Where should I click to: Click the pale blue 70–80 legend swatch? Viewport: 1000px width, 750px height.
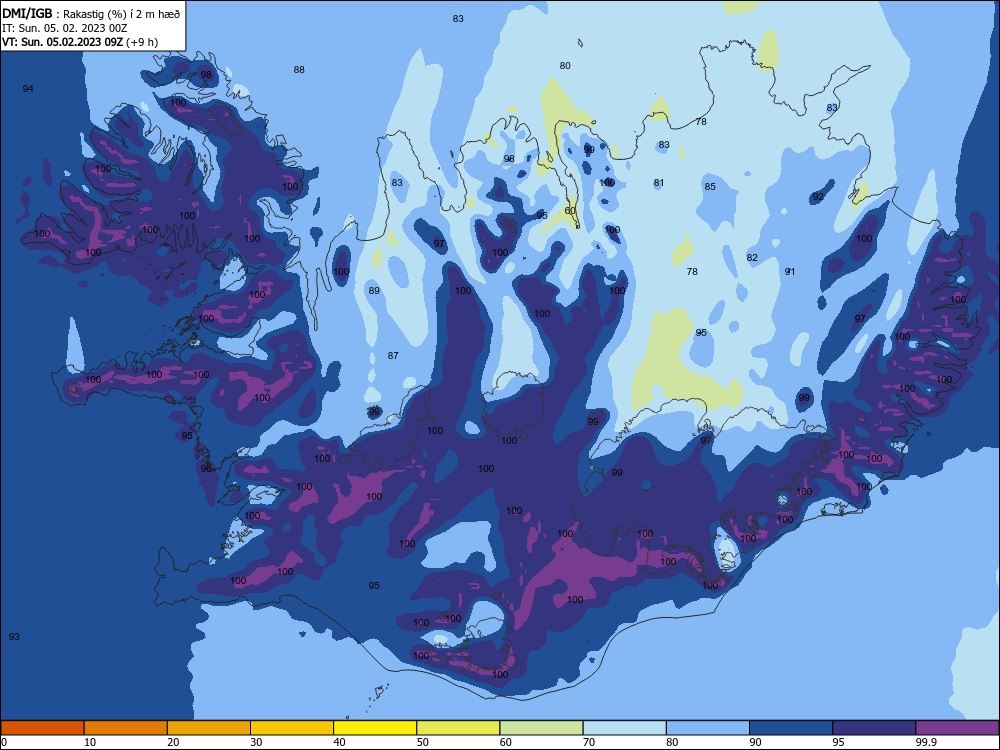pyautogui.click(x=624, y=728)
